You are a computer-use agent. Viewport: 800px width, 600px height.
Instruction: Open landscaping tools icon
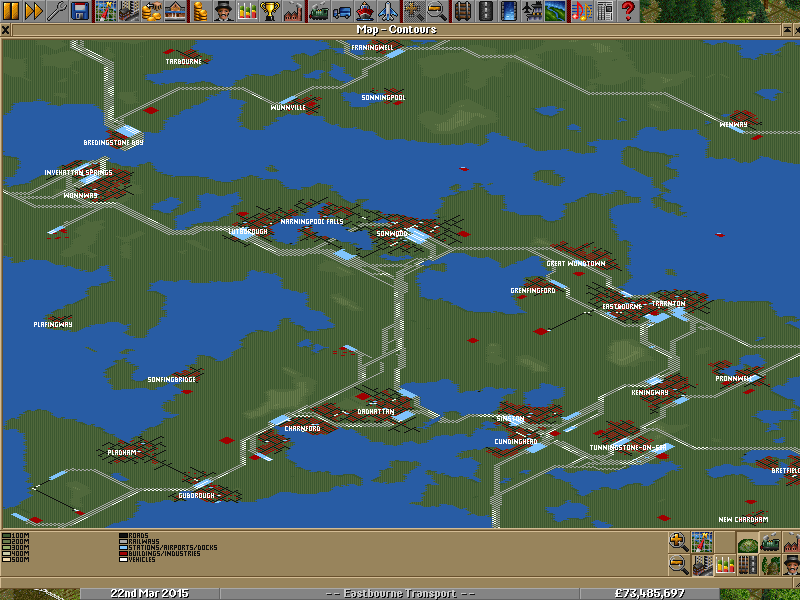pyautogui.click(x=554, y=11)
